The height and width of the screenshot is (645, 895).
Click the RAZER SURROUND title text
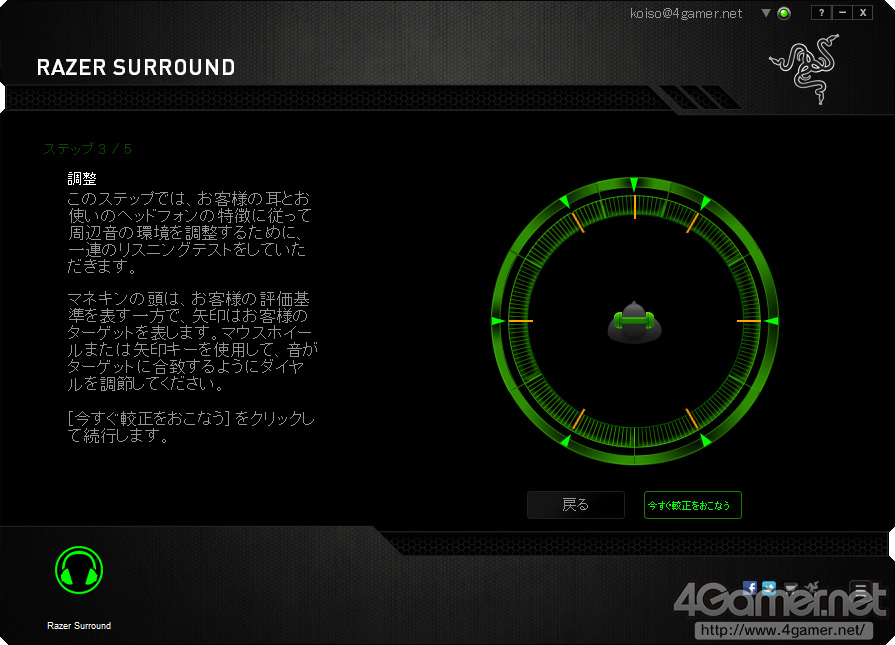(x=136, y=67)
